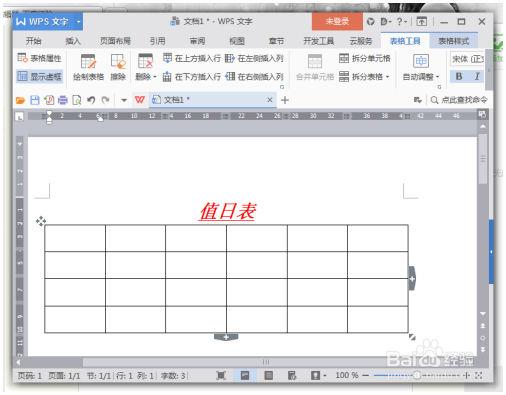Click the 未登录 login button
The height and width of the screenshot is (395, 506).
[x=337, y=22]
